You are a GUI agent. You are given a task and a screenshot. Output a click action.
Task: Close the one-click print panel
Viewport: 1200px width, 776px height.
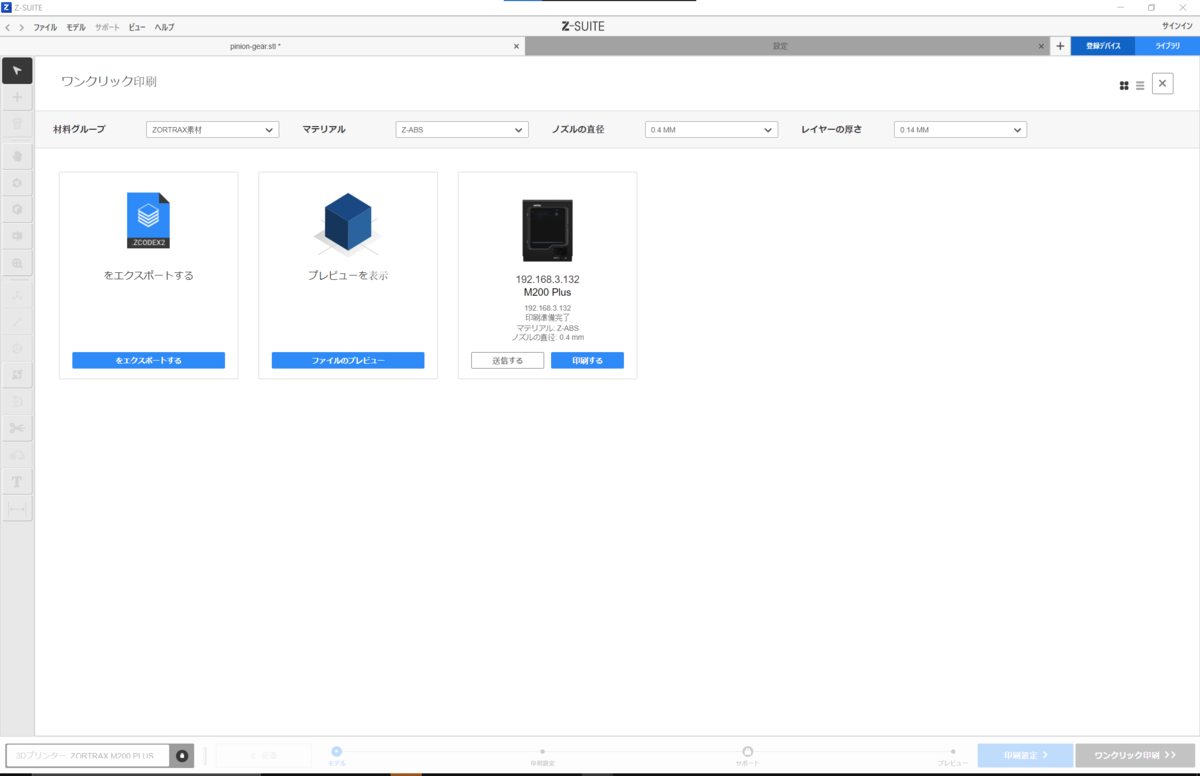coord(1162,84)
